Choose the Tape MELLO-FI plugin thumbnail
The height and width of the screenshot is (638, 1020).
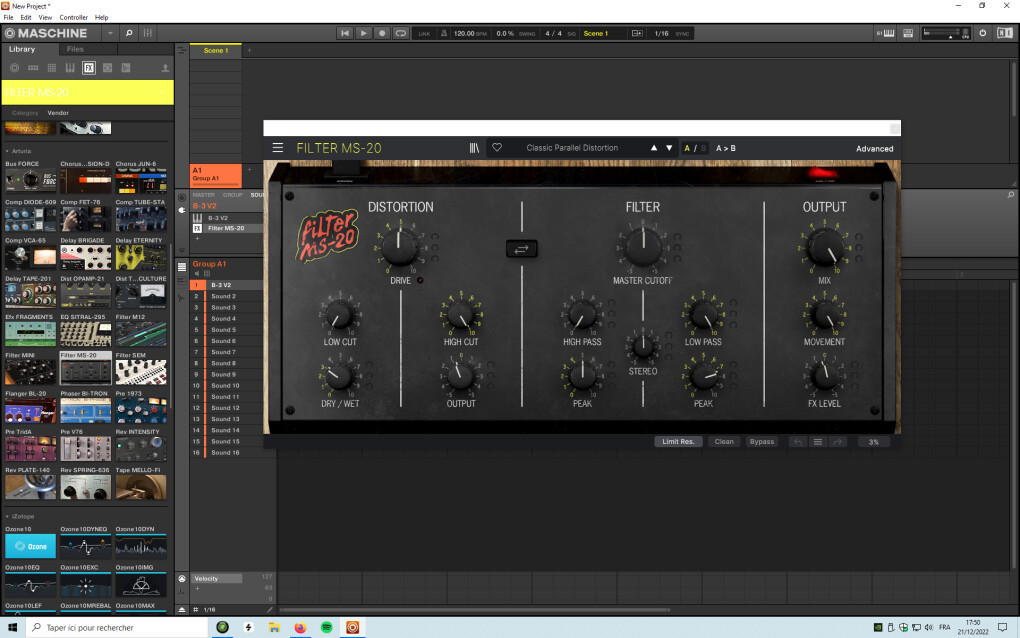coord(141,486)
